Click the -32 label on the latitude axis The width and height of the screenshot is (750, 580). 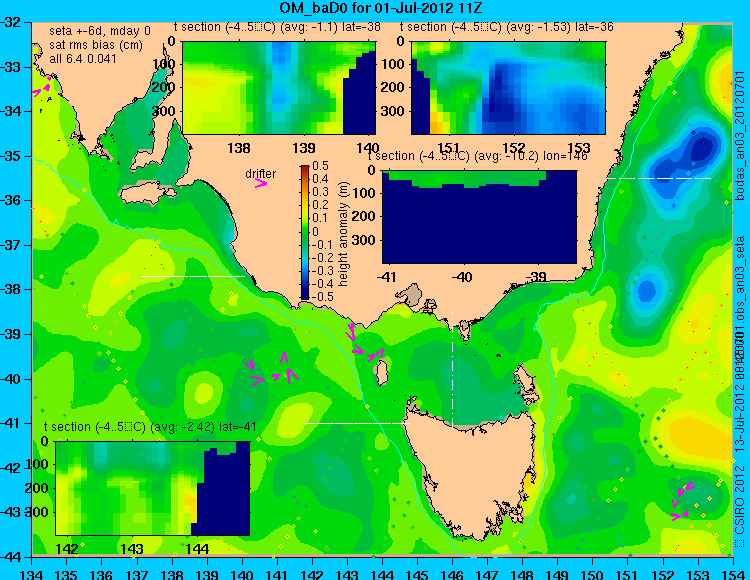click(x=11, y=22)
